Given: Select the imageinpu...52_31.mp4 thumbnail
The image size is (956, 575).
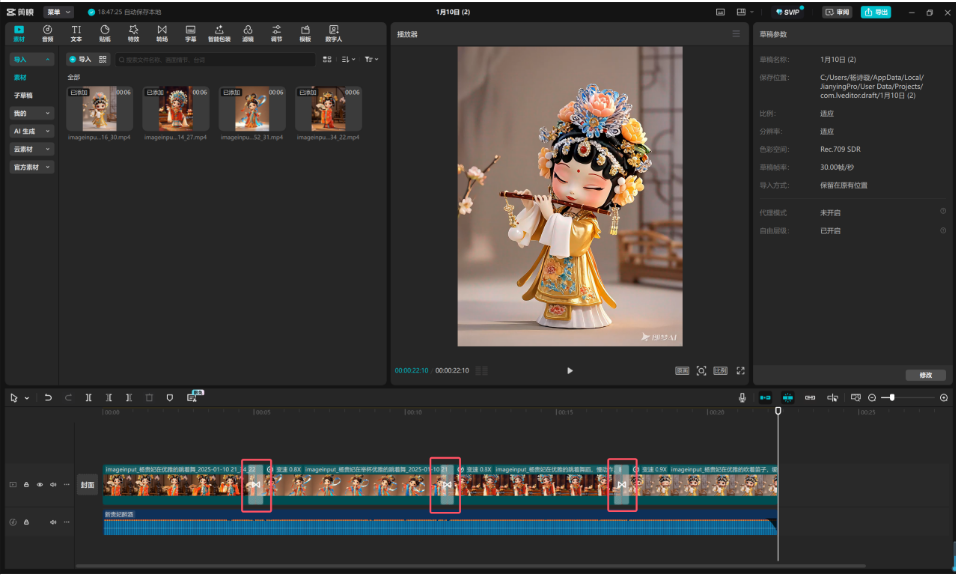Looking at the screenshot, I should [252, 109].
